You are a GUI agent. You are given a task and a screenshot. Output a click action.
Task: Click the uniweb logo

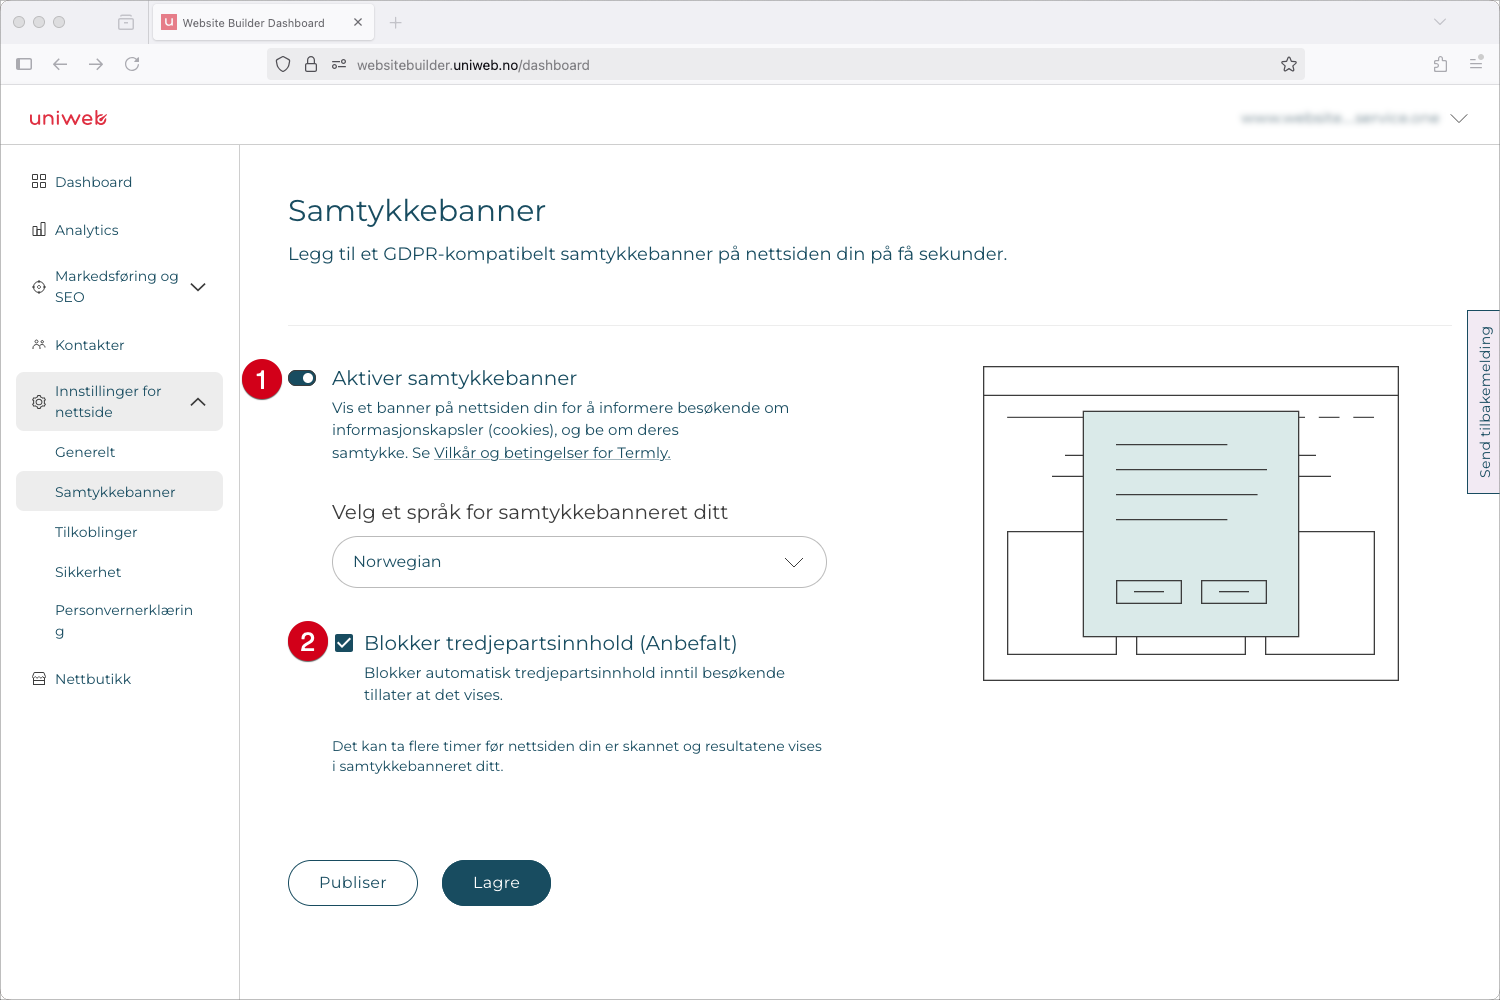pos(68,118)
